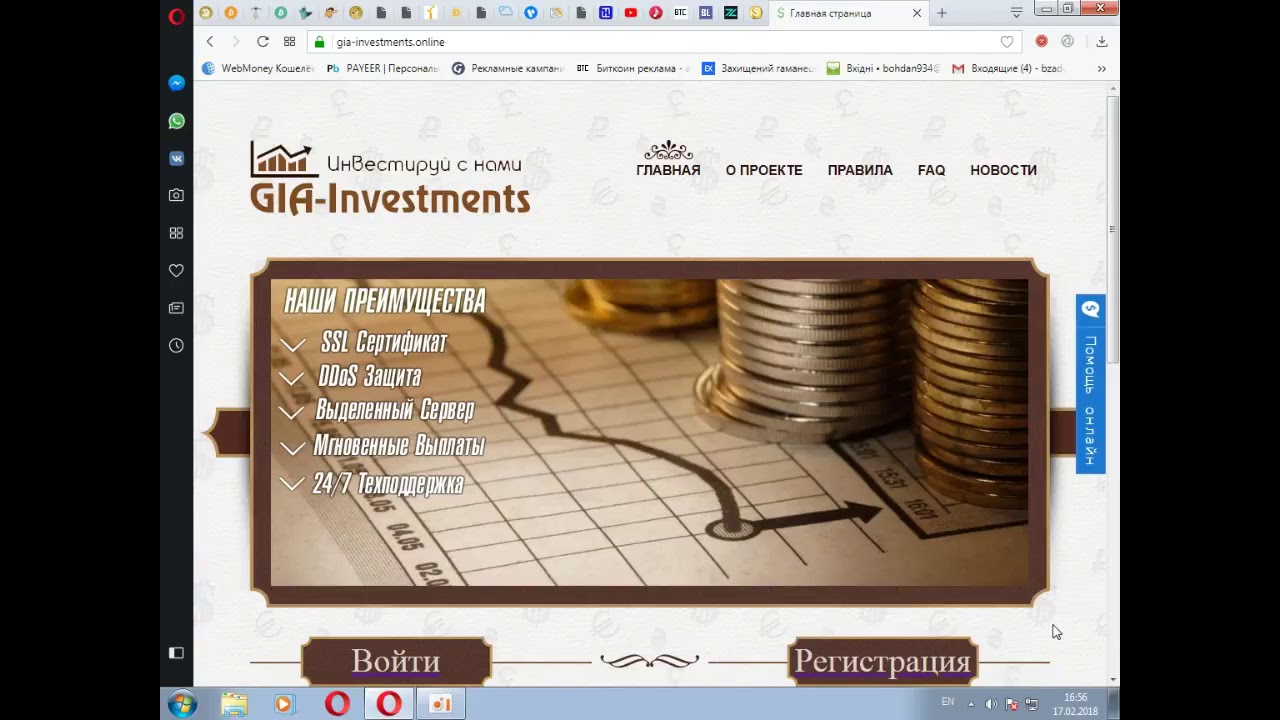Screen dimensions: 1280x720
Task: Click the network tray icon
Action: point(1032,704)
